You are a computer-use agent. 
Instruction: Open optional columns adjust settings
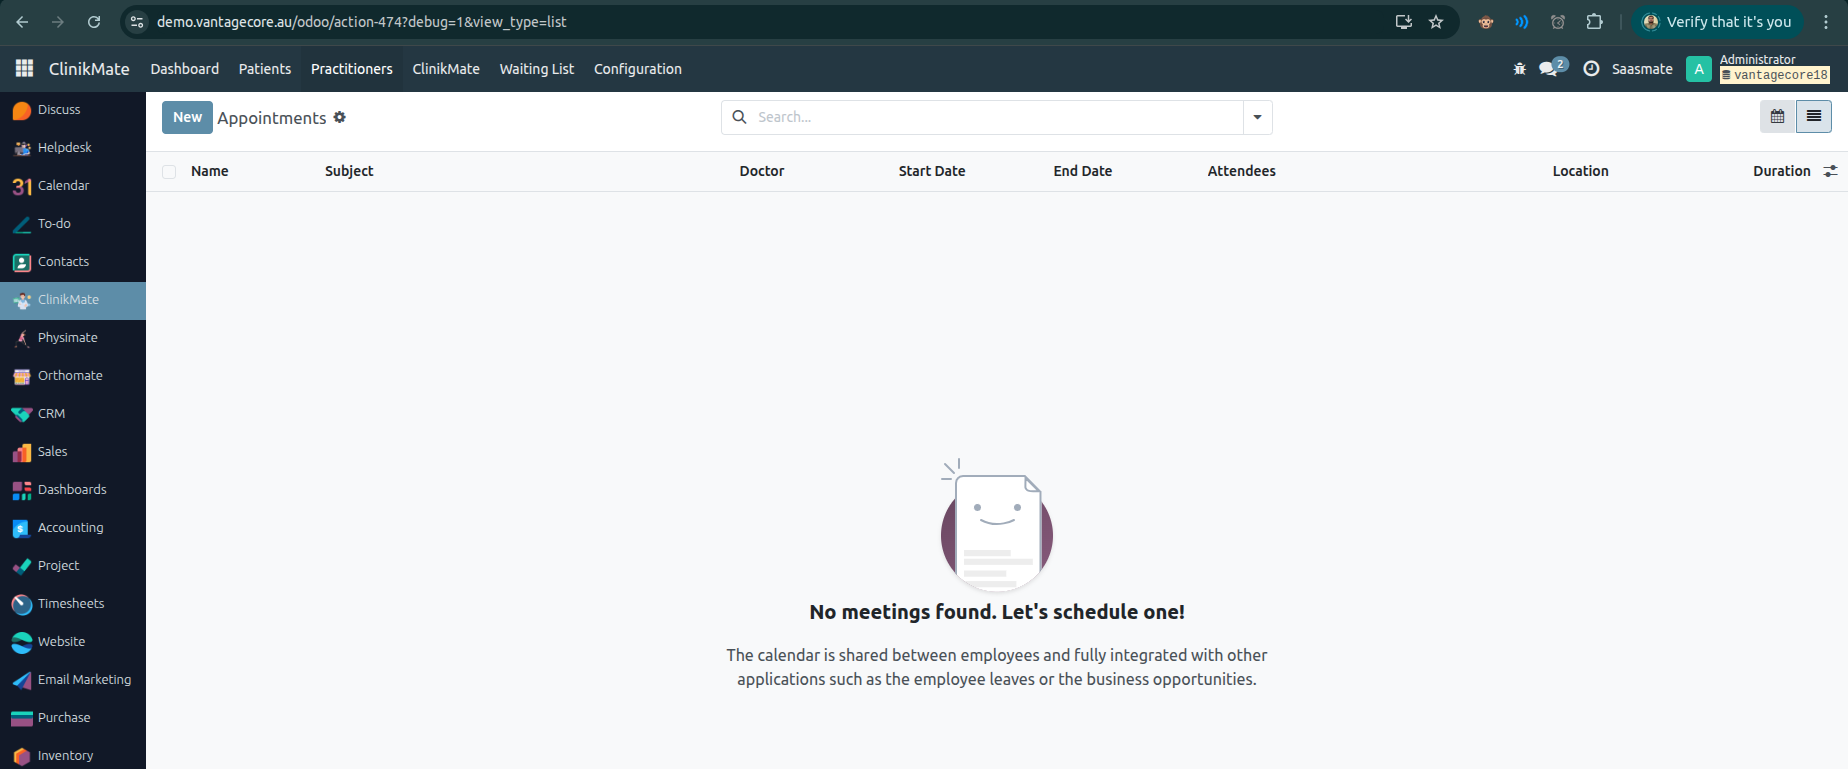point(1830,171)
